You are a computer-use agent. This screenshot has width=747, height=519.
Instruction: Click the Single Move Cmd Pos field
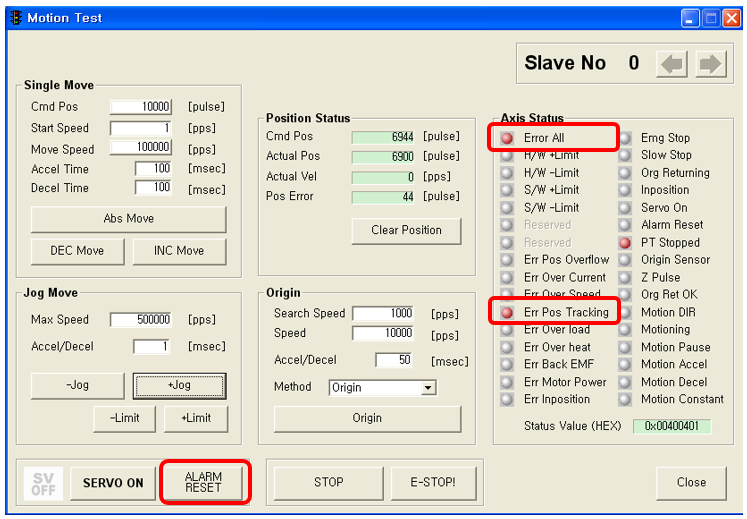141,107
